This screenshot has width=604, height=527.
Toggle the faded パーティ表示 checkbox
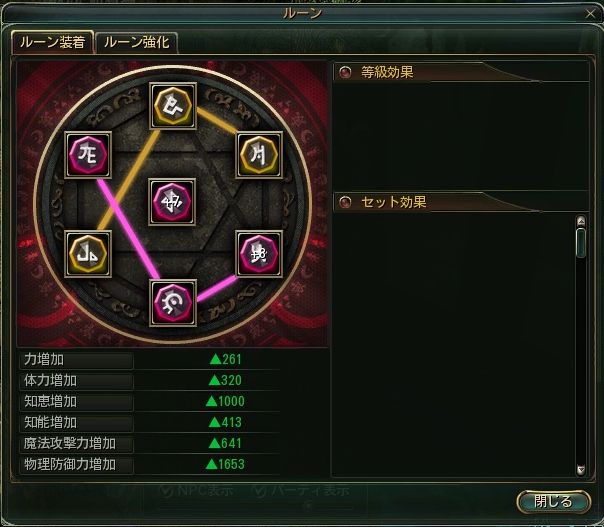coord(258,491)
